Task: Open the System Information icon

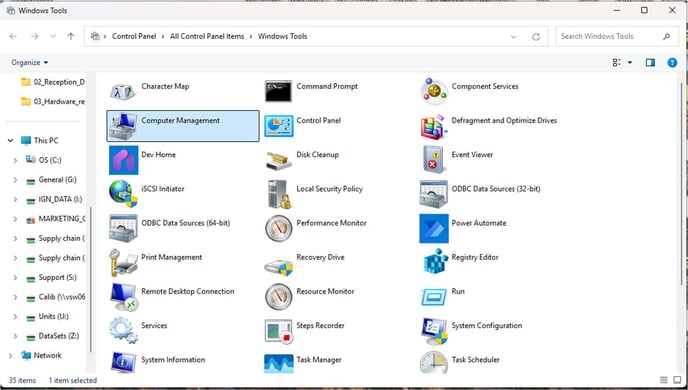Action: pos(123,362)
